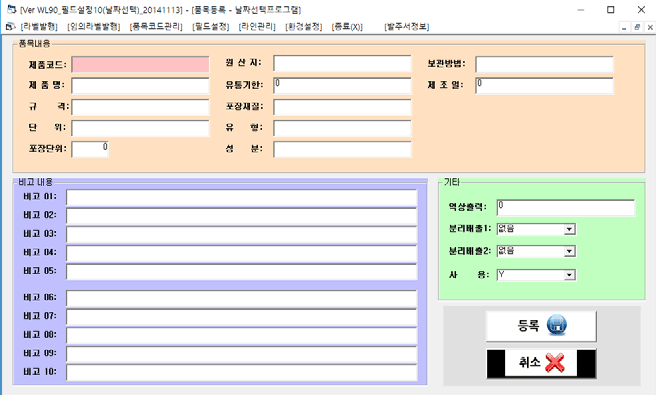Click the 기타 group title
The height and width of the screenshot is (395, 656).
click(x=452, y=182)
